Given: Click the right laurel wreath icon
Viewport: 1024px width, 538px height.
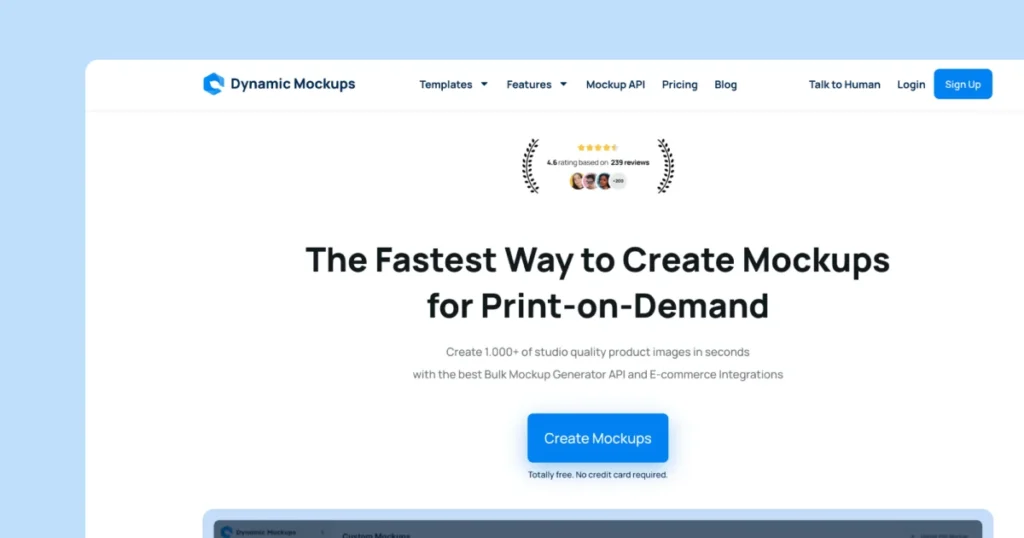Looking at the screenshot, I should pyautogui.click(x=665, y=166).
